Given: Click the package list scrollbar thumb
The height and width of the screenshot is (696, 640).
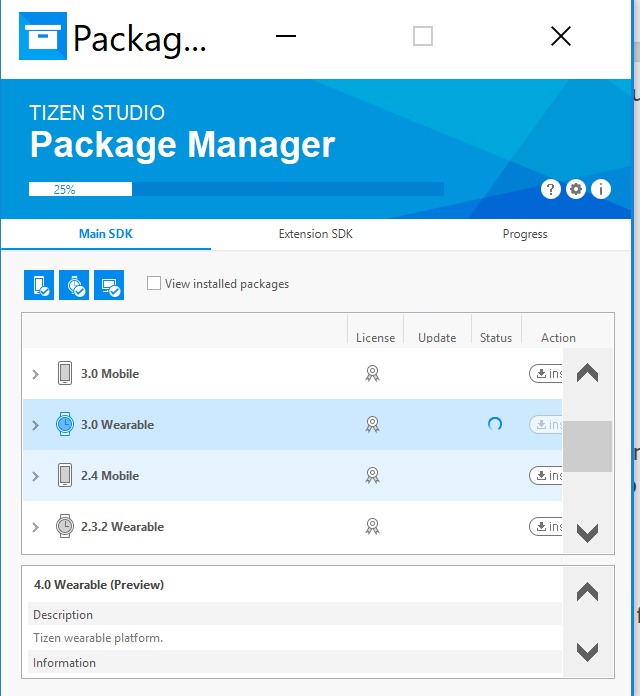Looking at the screenshot, I should coord(588,446).
